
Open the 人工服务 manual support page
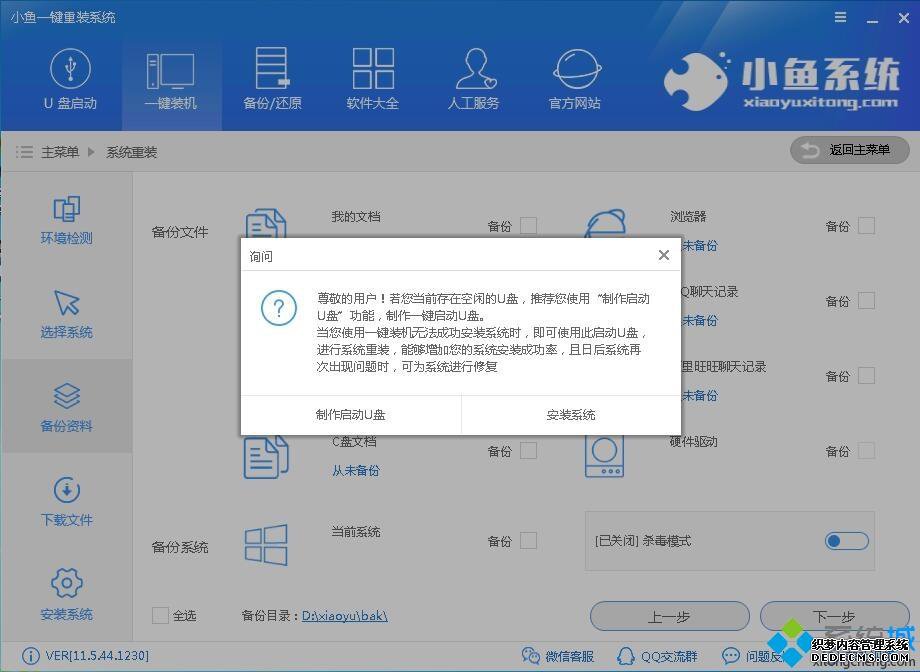[473, 80]
